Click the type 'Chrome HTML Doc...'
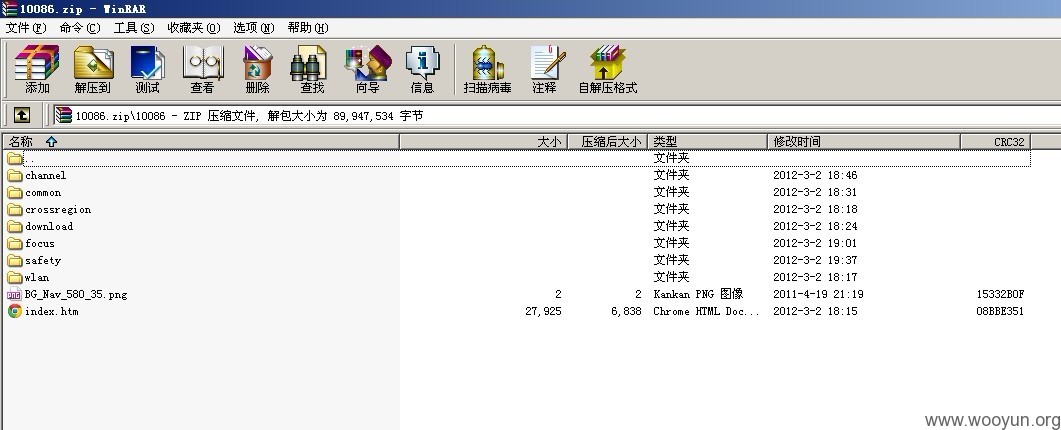 coord(706,311)
